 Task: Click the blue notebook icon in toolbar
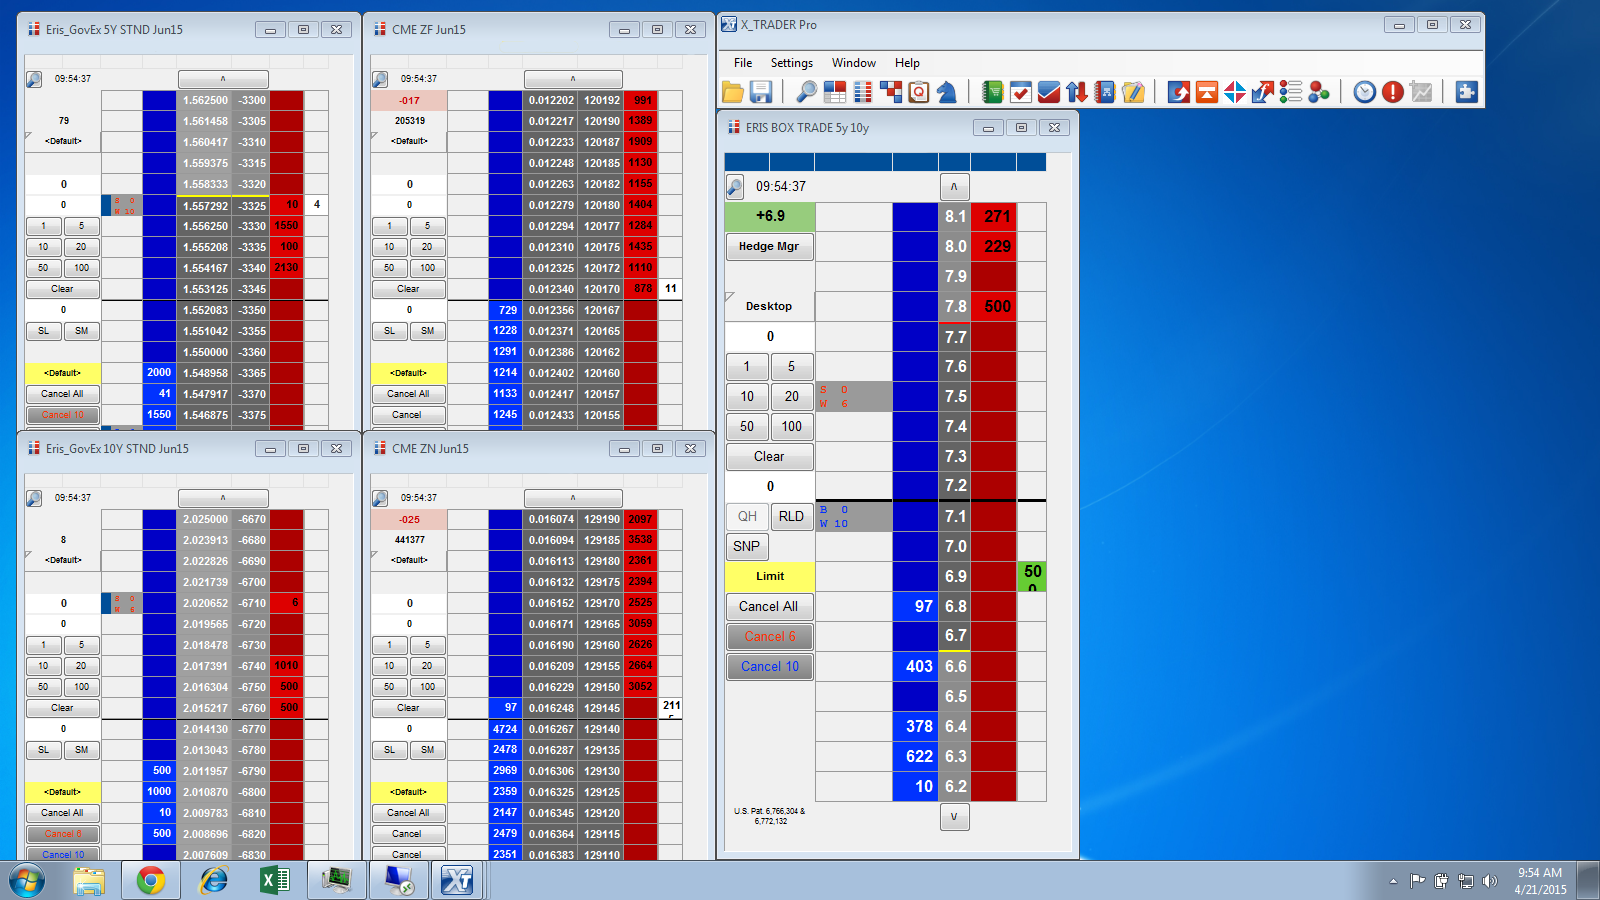[x=1105, y=92]
